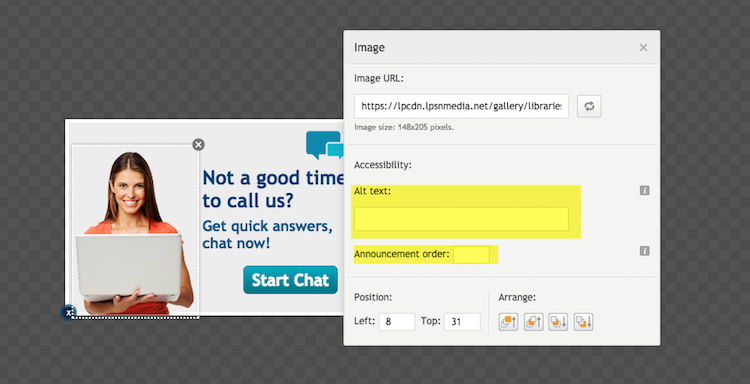Click the corner handle of selected image
Screen dimensions: 750x384
[68, 312]
